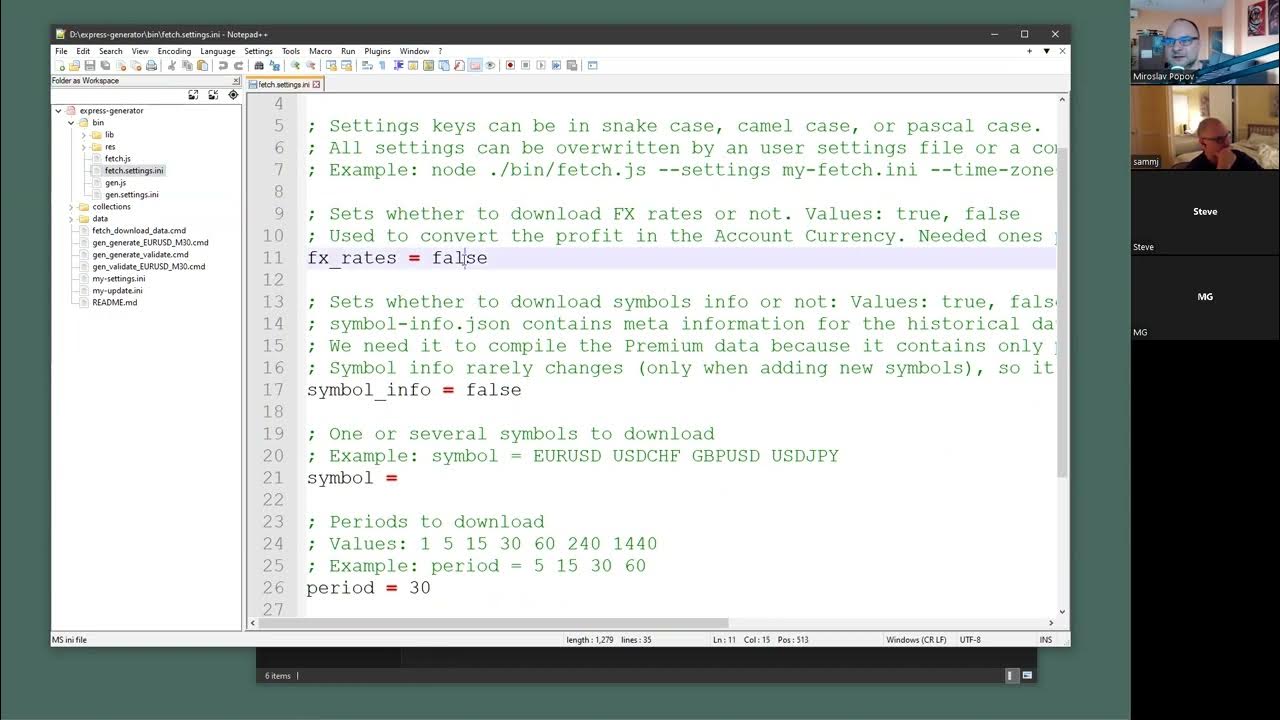Locate current file in workspace panel
The width and height of the screenshot is (1280, 720).
233,95
